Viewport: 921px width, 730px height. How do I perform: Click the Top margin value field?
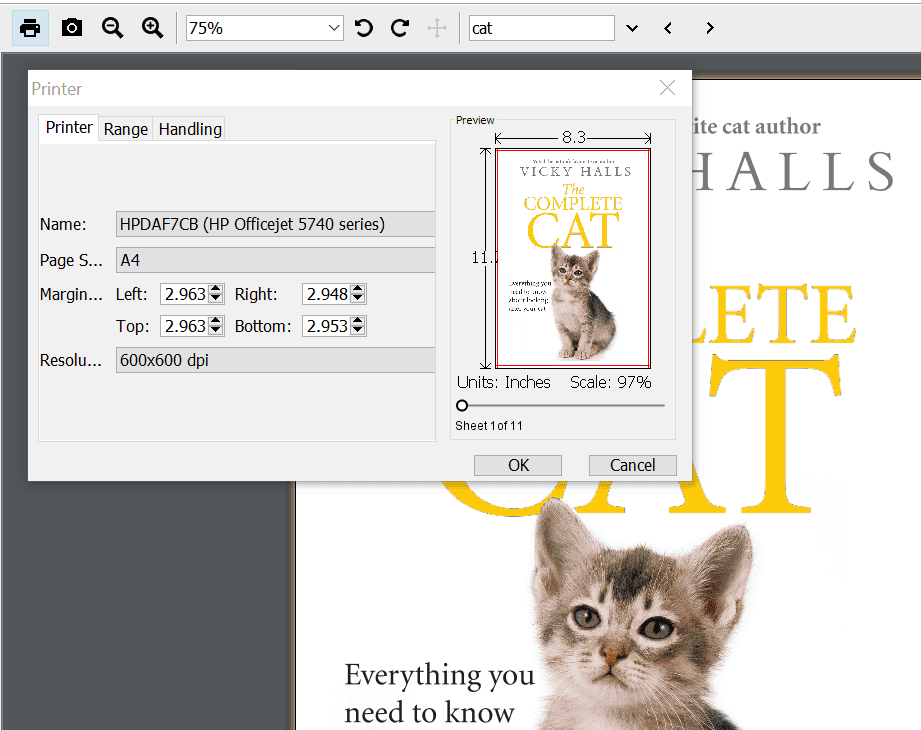[x=184, y=325]
